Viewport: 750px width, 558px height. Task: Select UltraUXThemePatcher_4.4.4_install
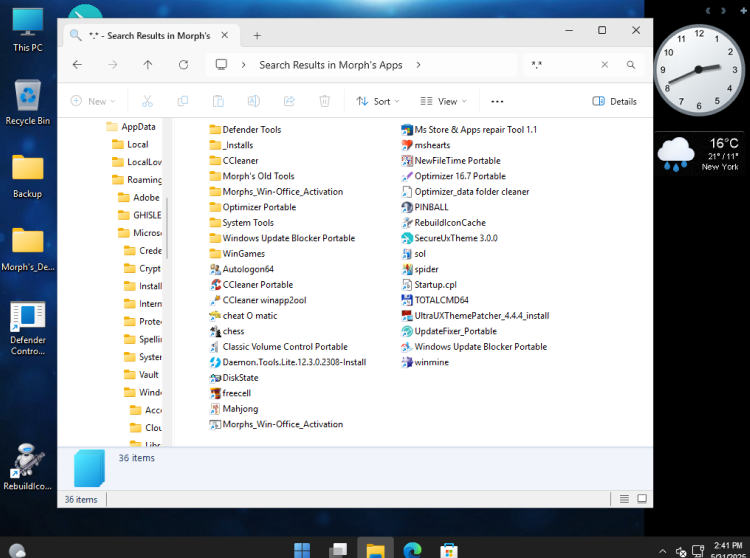coord(475,316)
